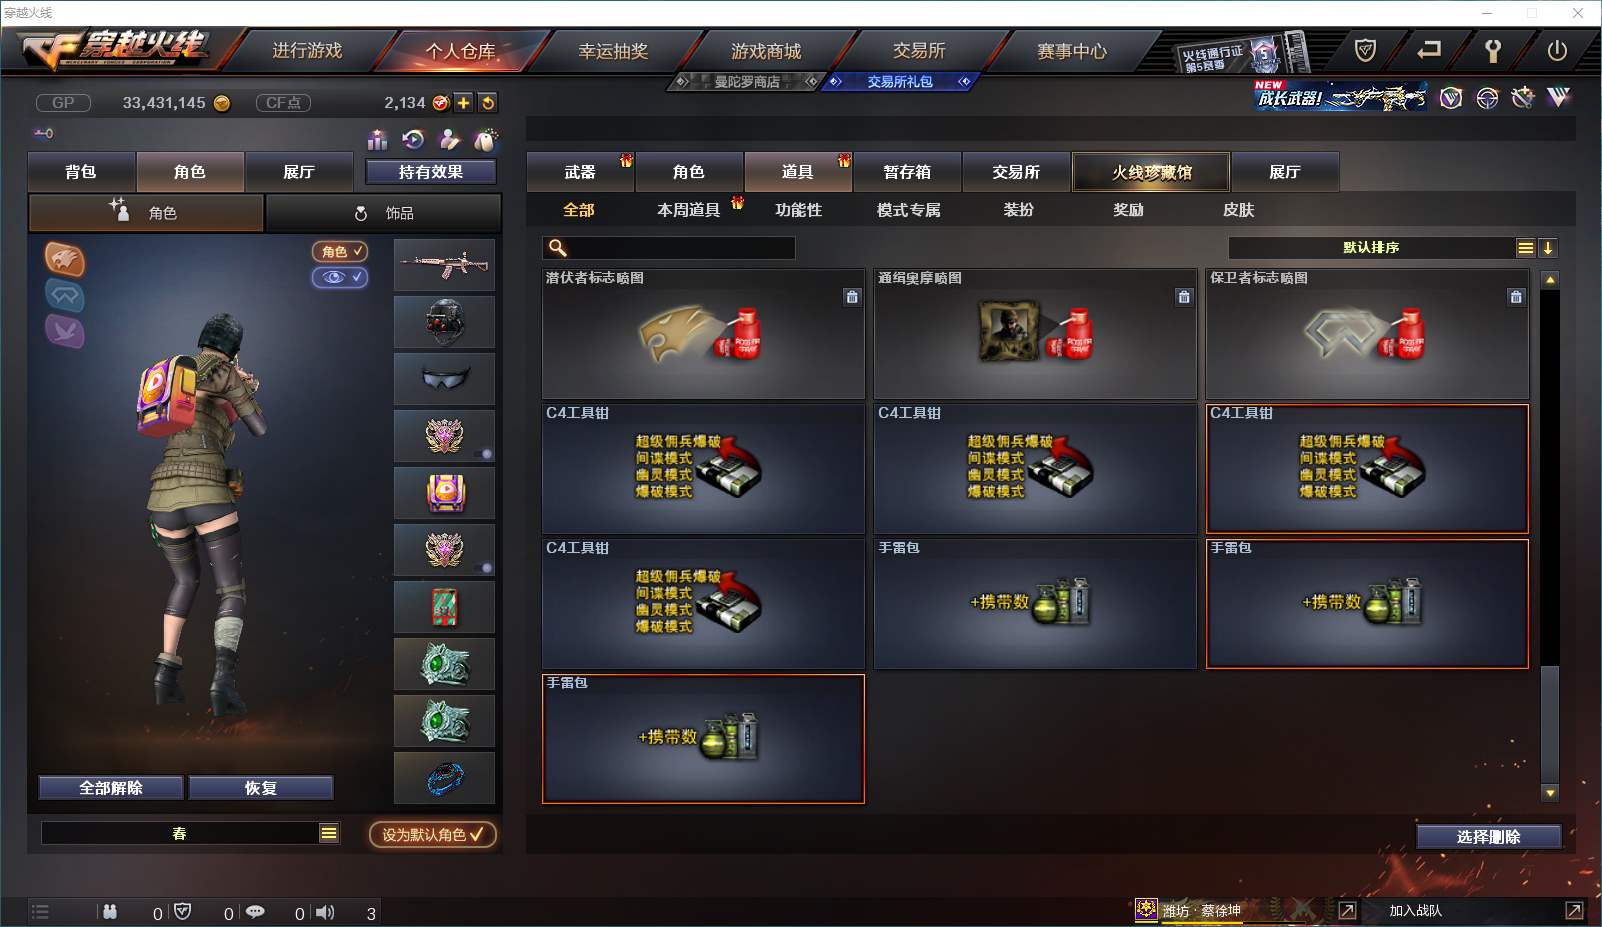
Task: Open the wrench settings icon
Action: click(1492, 50)
